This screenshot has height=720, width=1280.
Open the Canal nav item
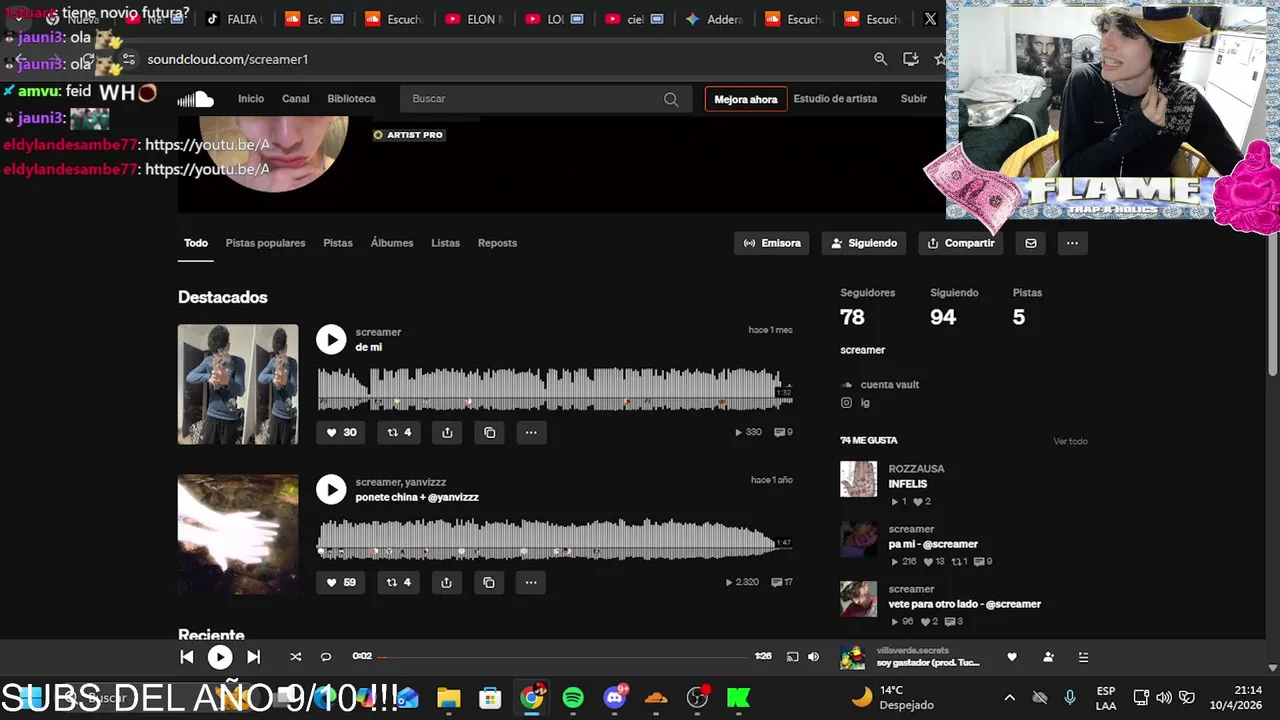[x=295, y=99]
